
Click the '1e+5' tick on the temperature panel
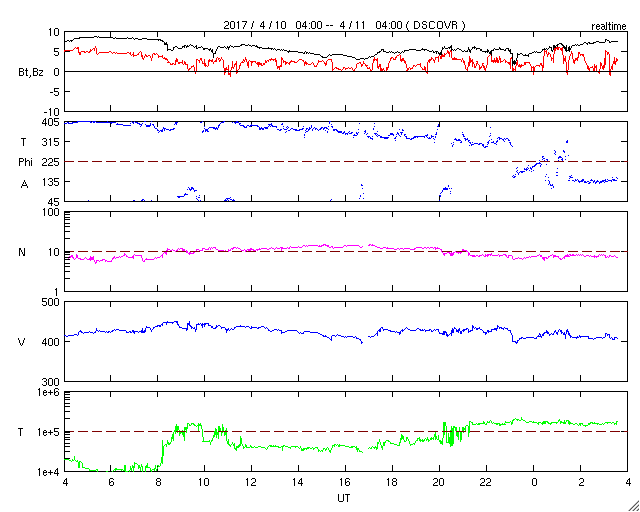click(x=49, y=432)
